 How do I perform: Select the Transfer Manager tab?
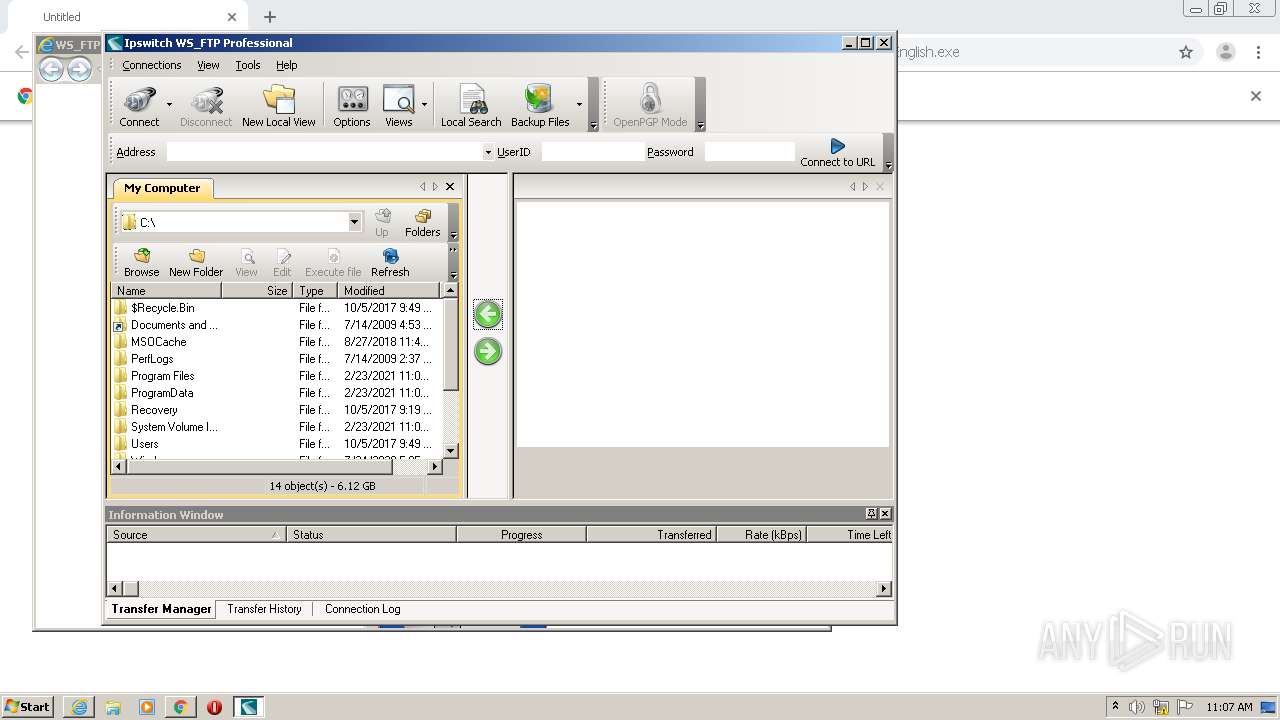tap(161, 609)
